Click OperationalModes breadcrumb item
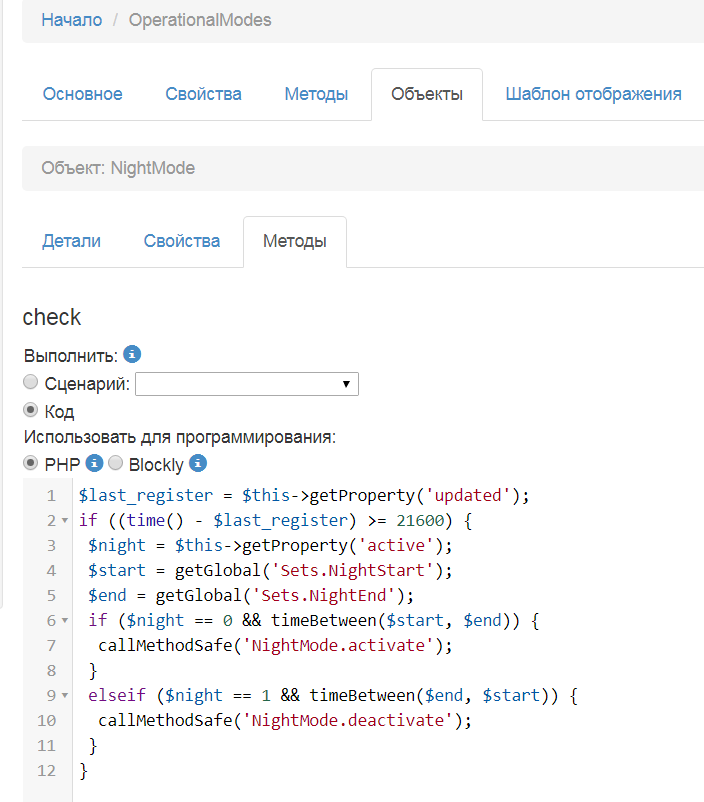Viewport: 704px width, 802px height. [x=200, y=20]
